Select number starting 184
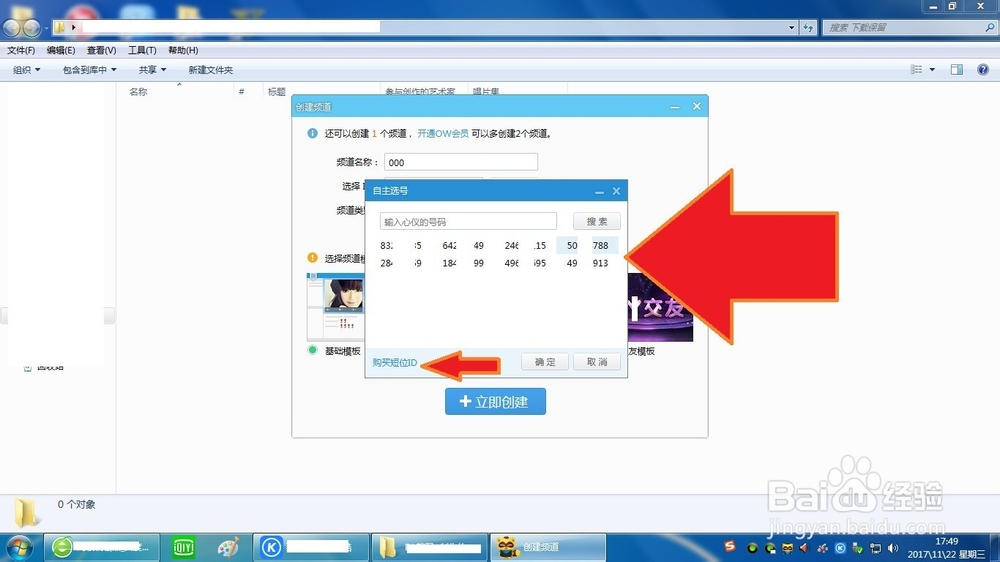The image size is (1000, 562). pyautogui.click(x=450, y=263)
